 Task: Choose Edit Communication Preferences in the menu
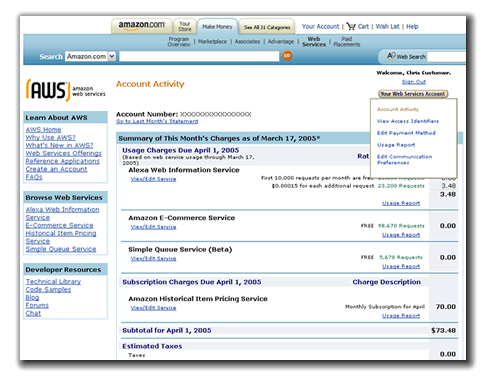404,160
